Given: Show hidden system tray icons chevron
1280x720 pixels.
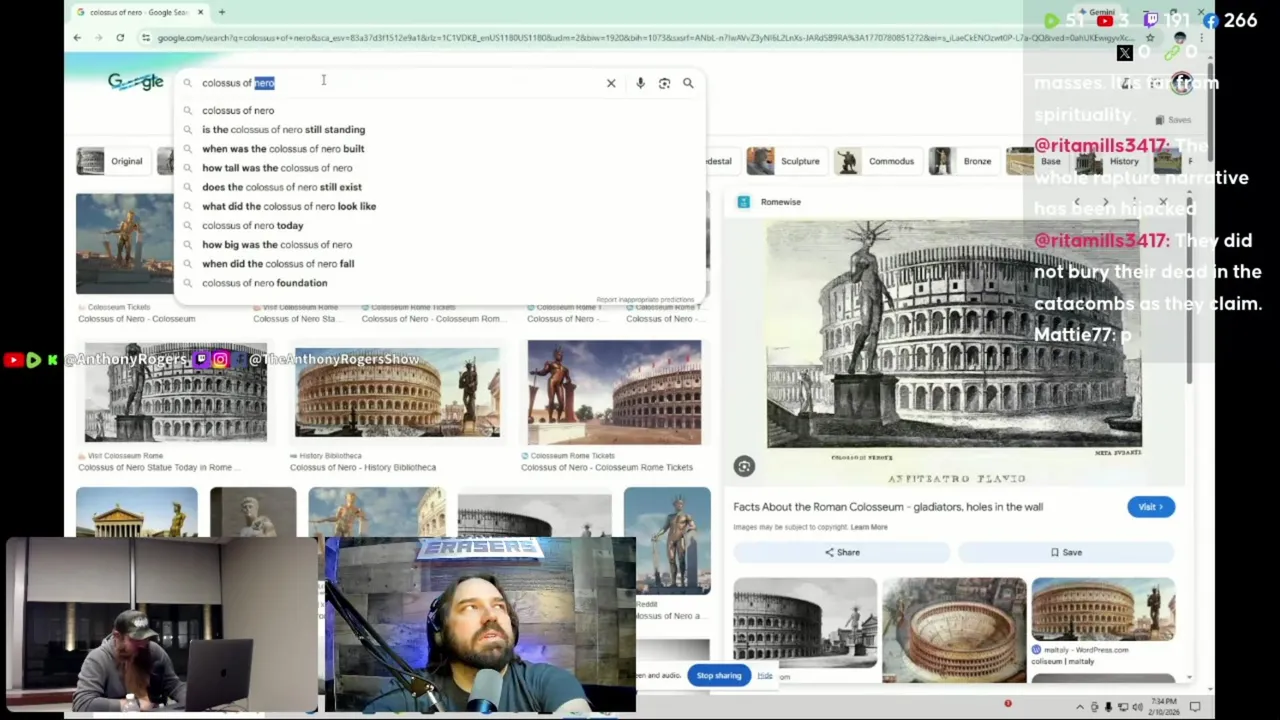Looking at the screenshot, I should [1079, 707].
